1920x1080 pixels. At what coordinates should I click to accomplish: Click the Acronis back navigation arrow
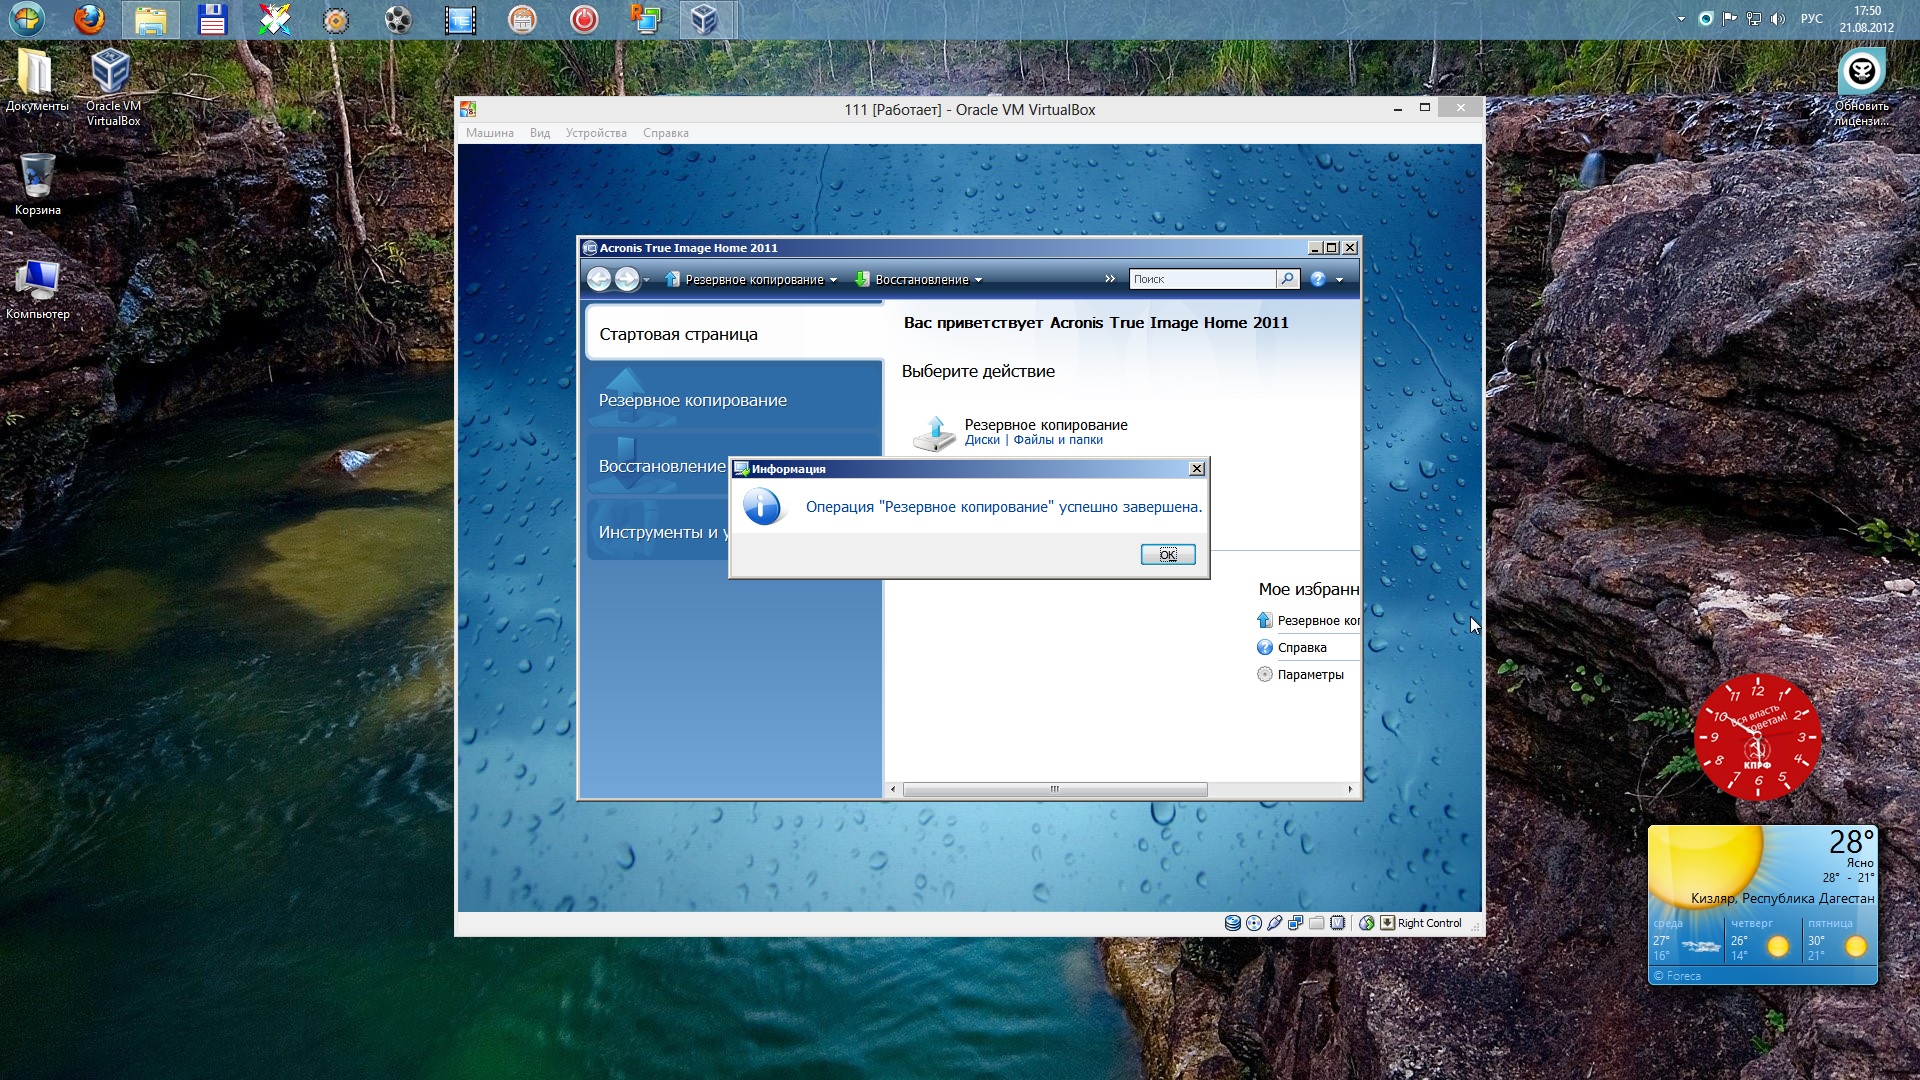pos(598,280)
